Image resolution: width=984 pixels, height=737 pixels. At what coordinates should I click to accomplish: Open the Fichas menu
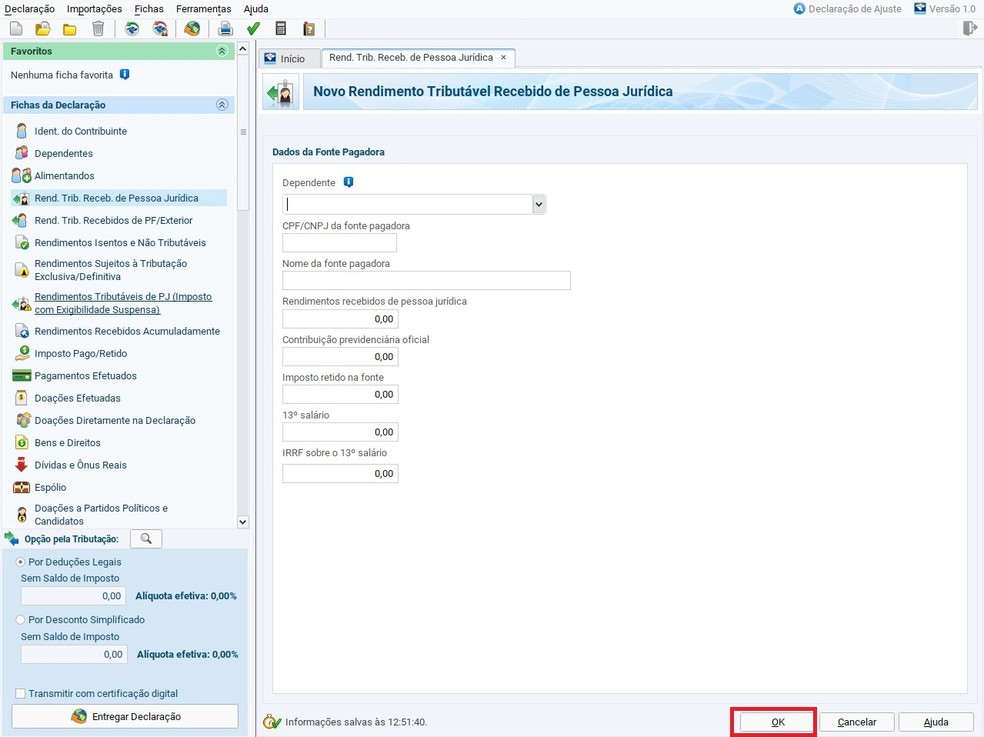tap(149, 9)
